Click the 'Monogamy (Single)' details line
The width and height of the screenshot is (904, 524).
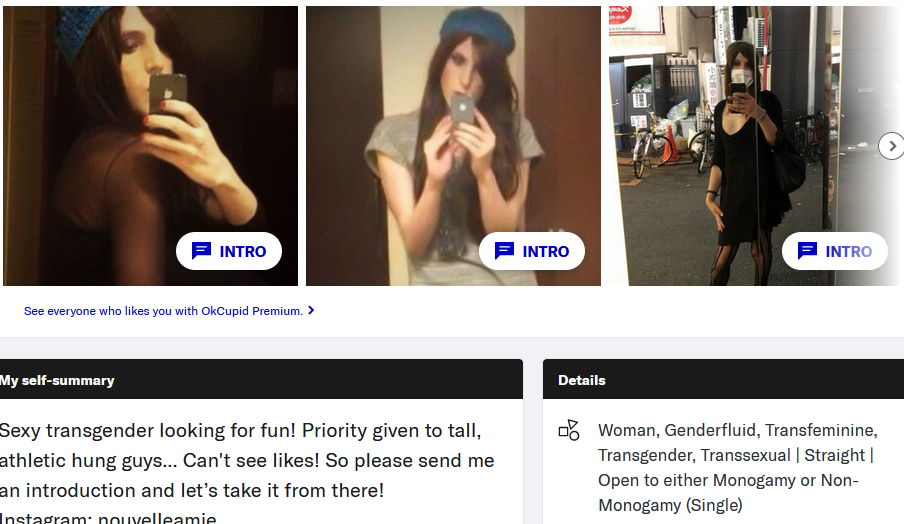(670, 505)
